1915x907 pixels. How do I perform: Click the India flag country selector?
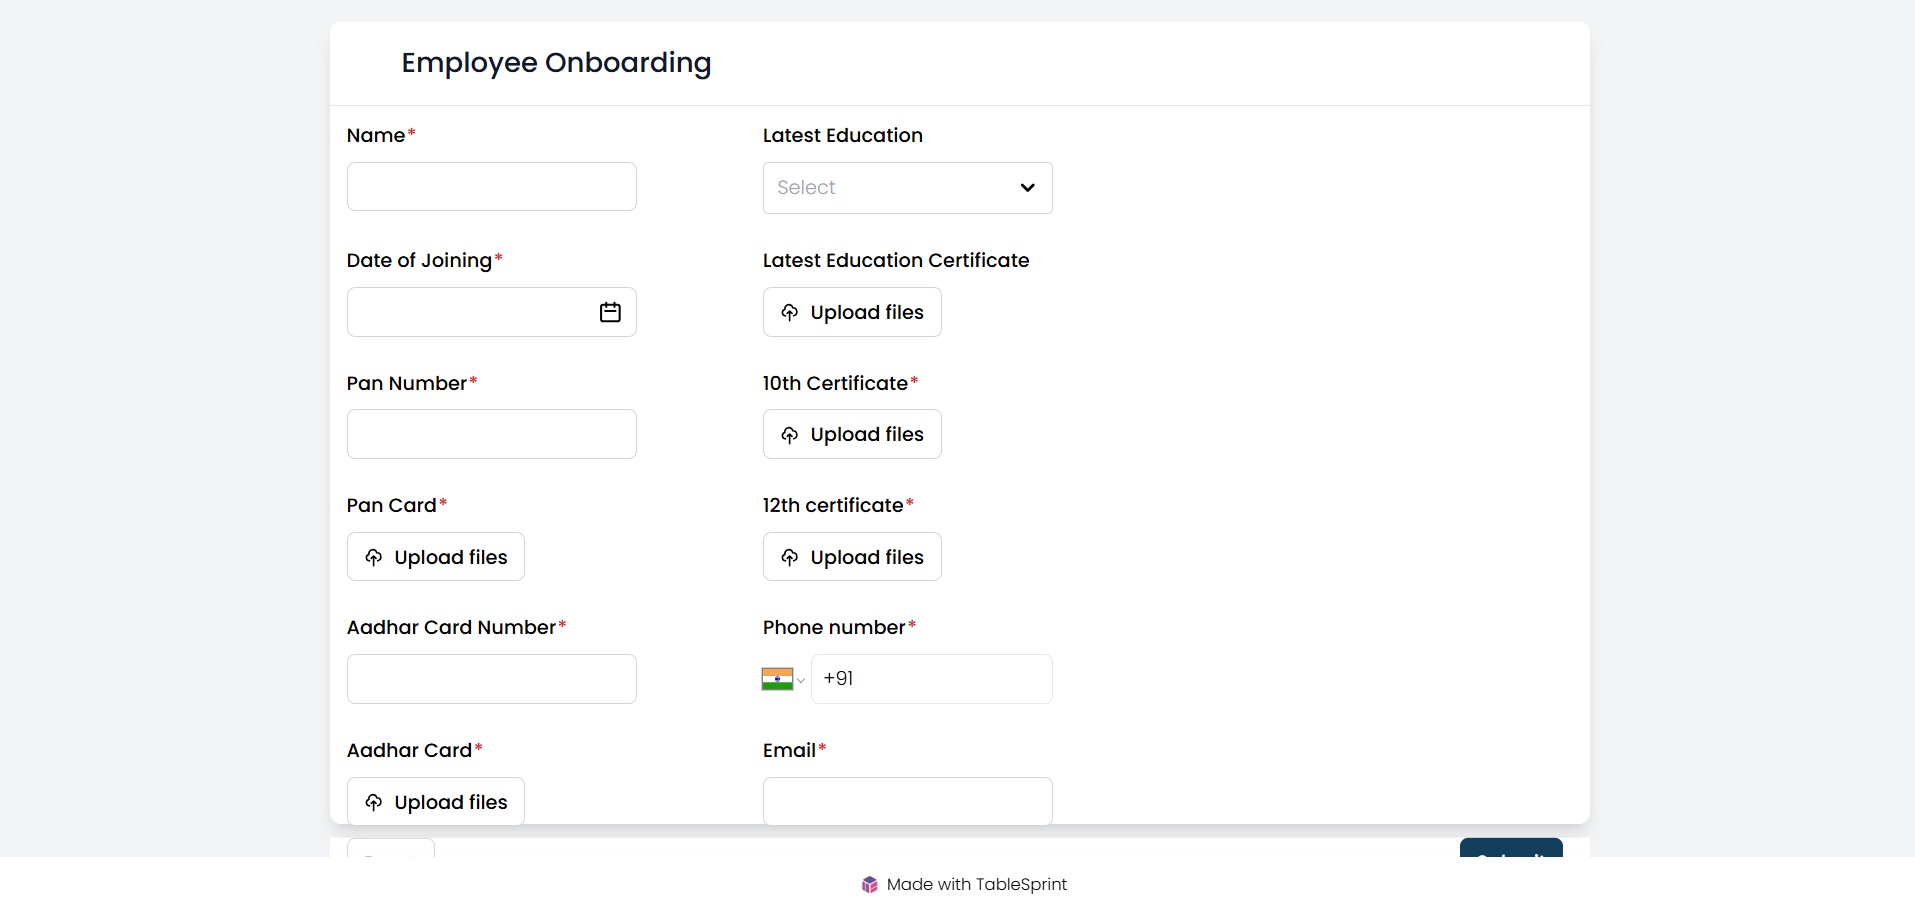point(777,679)
